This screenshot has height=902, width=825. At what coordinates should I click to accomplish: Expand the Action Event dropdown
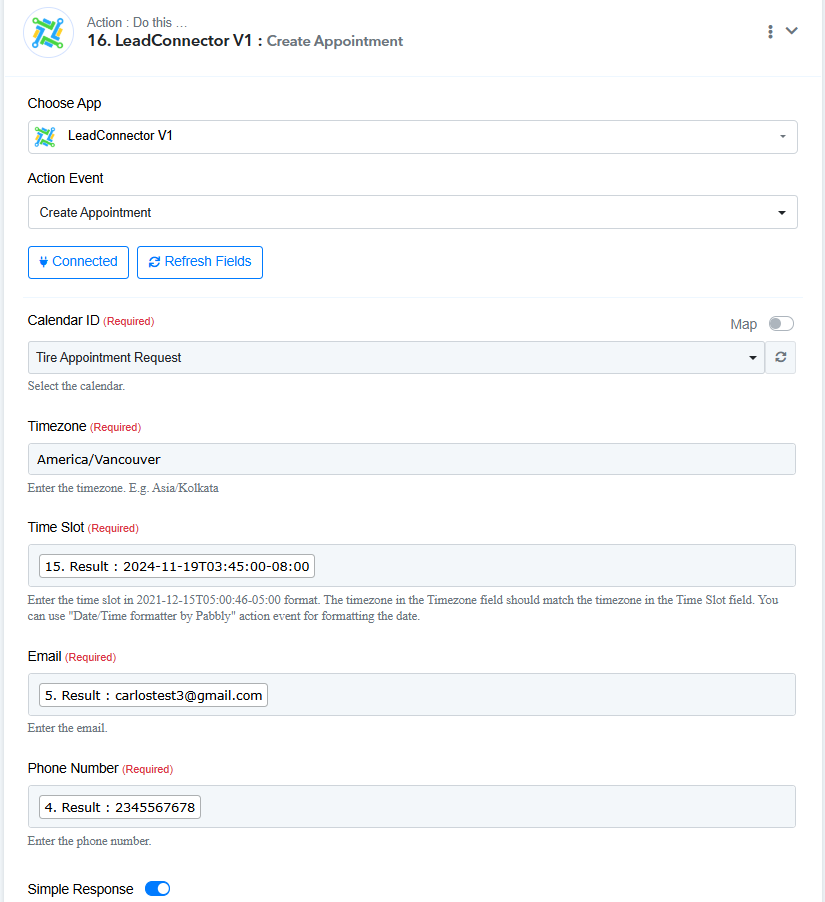tap(412, 212)
